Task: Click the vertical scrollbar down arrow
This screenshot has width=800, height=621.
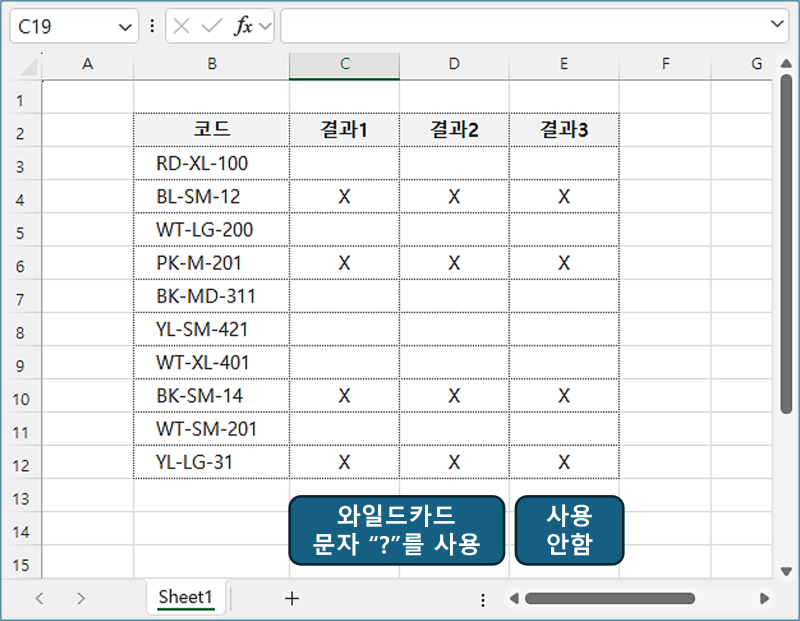Action: pyautogui.click(x=786, y=571)
